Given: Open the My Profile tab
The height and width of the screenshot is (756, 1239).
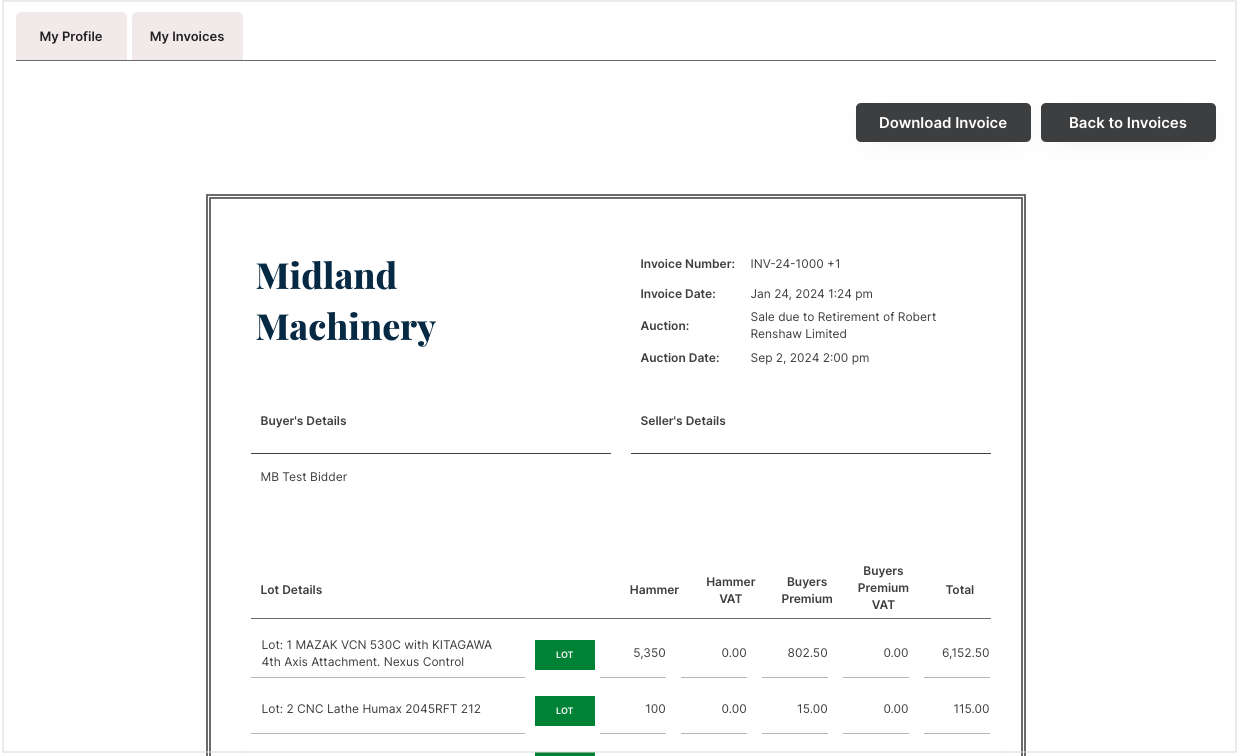Looking at the screenshot, I should coord(71,37).
